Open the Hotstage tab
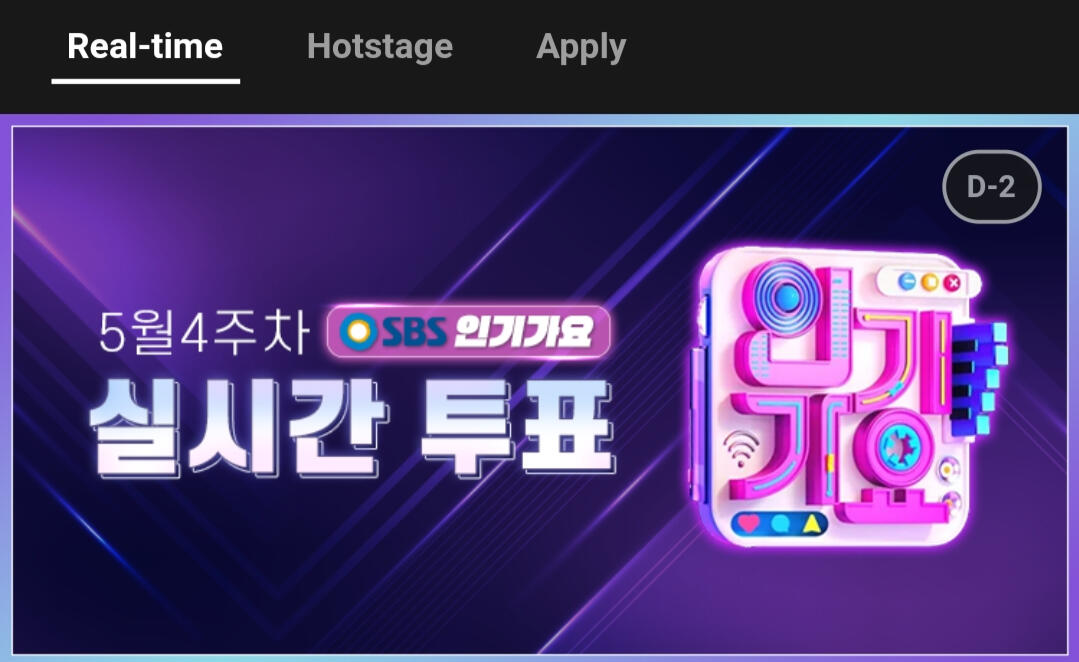The image size is (1079, 662). pos(380,47)
